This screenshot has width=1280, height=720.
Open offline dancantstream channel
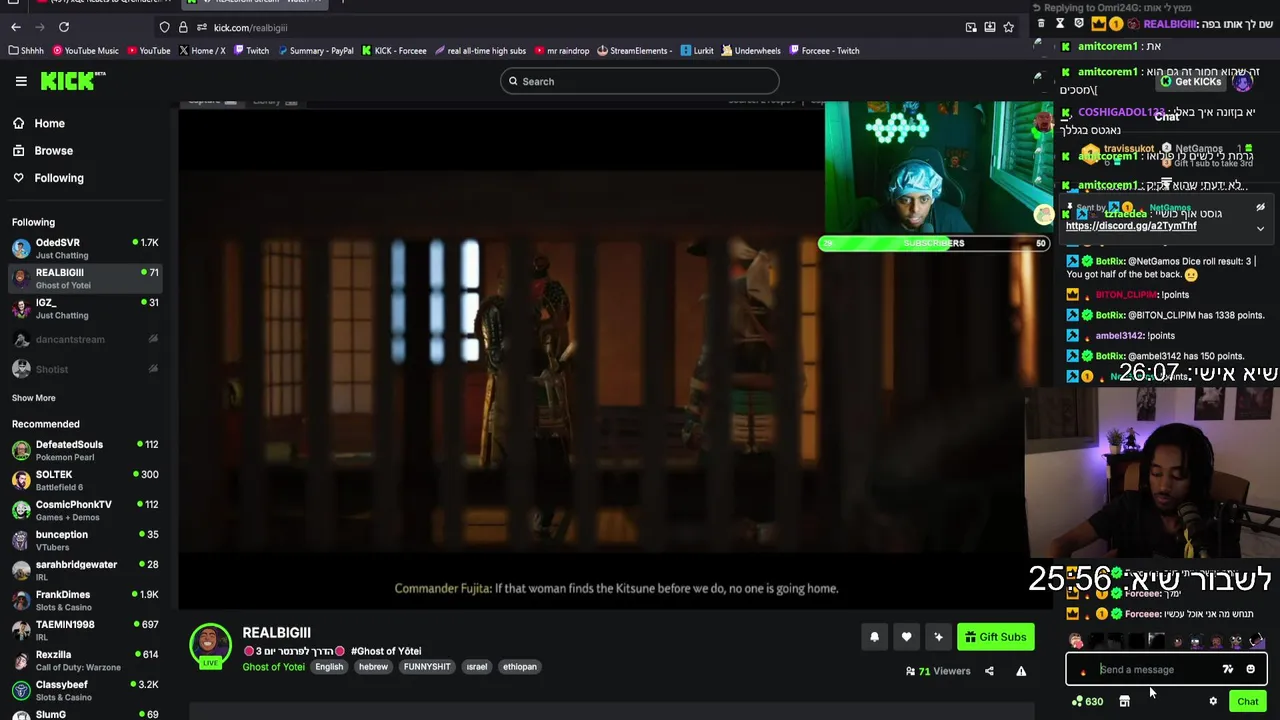pyautogui.click(x=85, y=339)
